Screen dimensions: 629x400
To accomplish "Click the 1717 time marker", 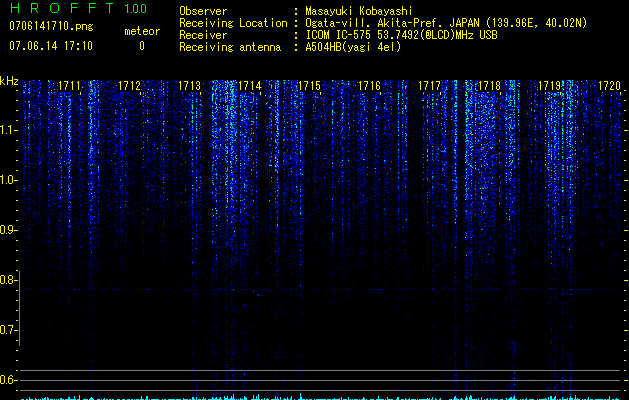I will pos(429,86).
